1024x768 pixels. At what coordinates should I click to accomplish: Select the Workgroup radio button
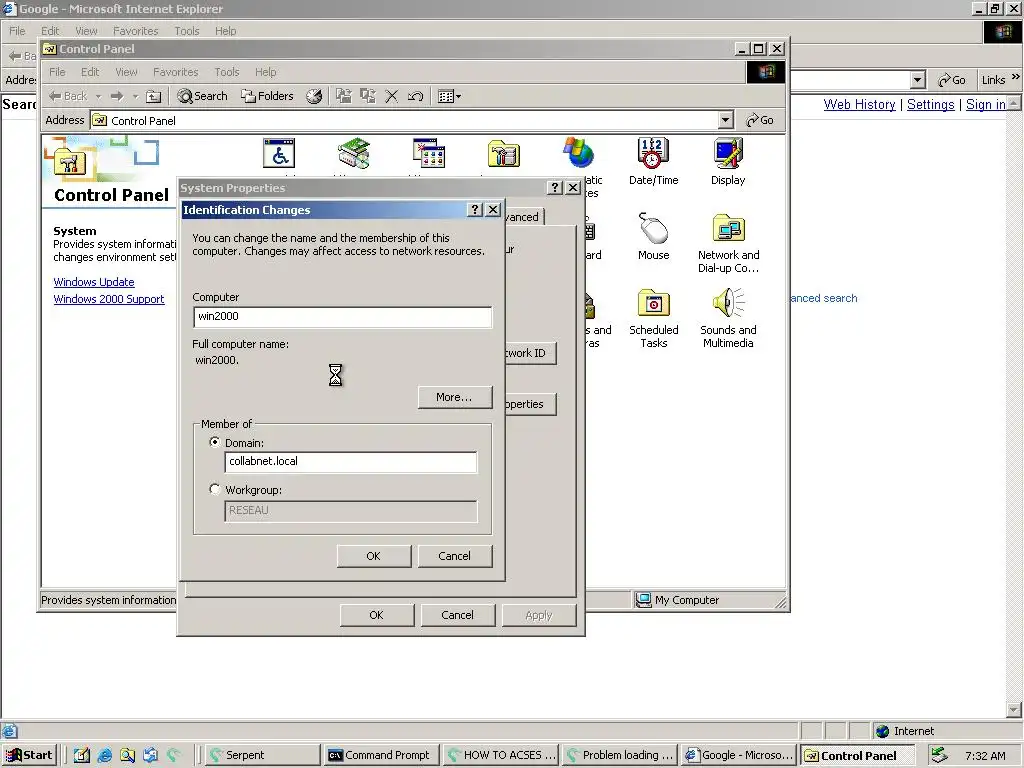pyautogui.click(x=214, y=489)
